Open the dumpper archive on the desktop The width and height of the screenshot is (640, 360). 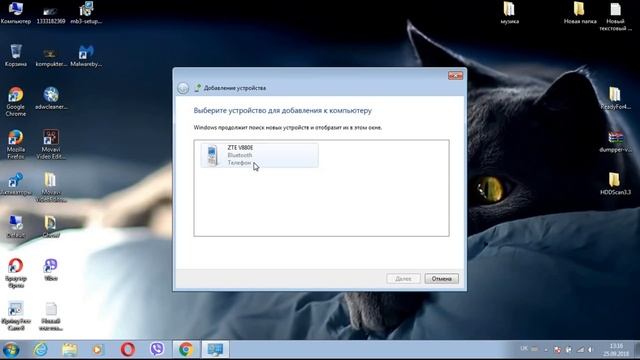point(615,142)
